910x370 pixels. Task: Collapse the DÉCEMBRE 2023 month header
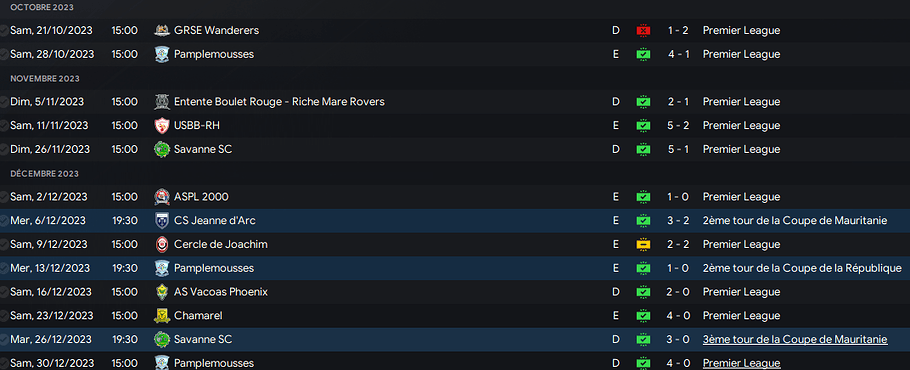(45, 173)
